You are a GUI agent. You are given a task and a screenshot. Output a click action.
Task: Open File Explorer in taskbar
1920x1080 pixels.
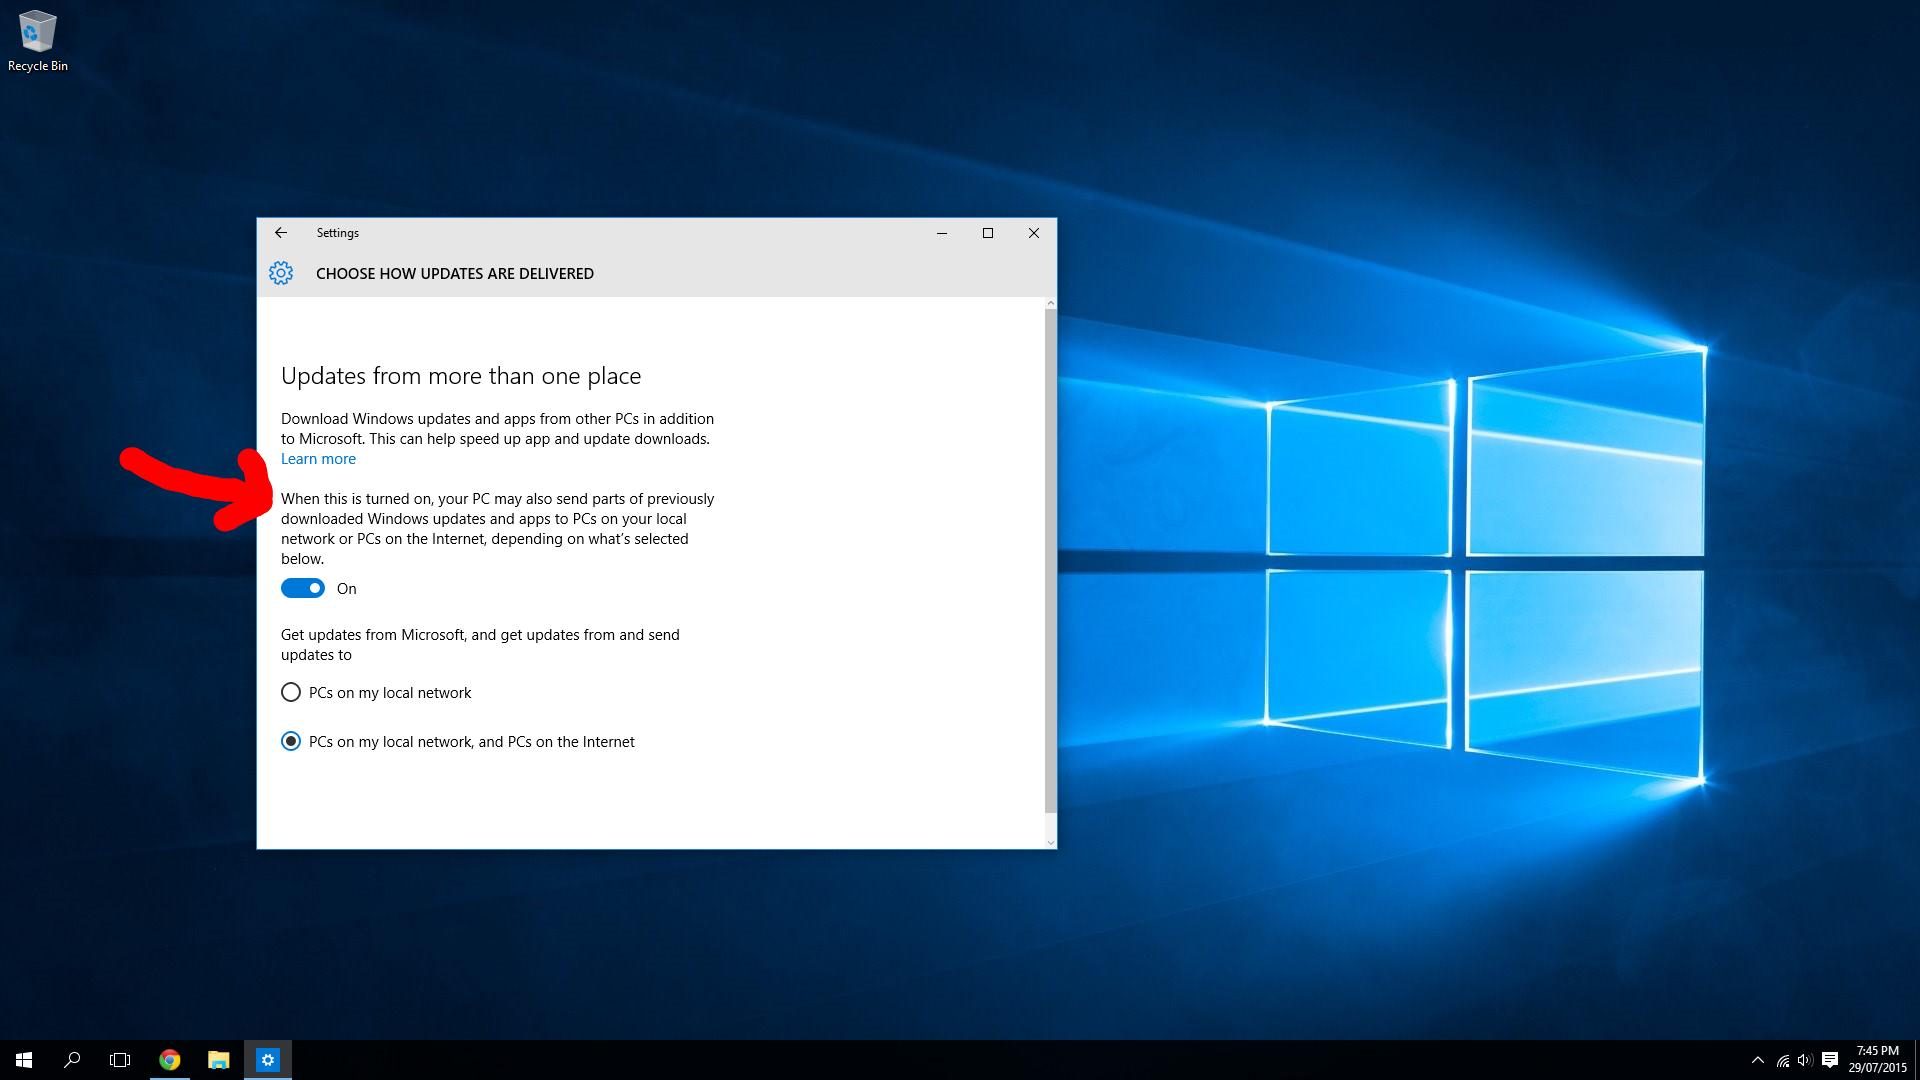click(x=220, y=1059)
